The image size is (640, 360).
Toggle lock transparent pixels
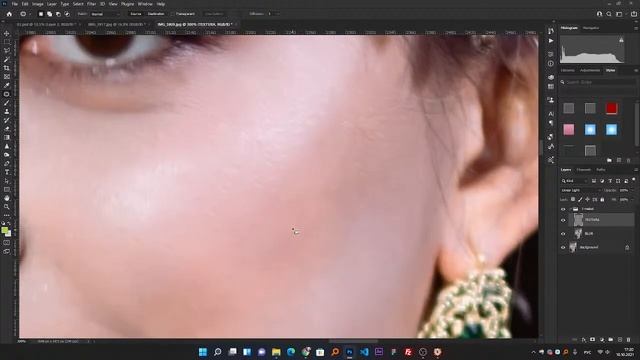click(x=573, y=200)
